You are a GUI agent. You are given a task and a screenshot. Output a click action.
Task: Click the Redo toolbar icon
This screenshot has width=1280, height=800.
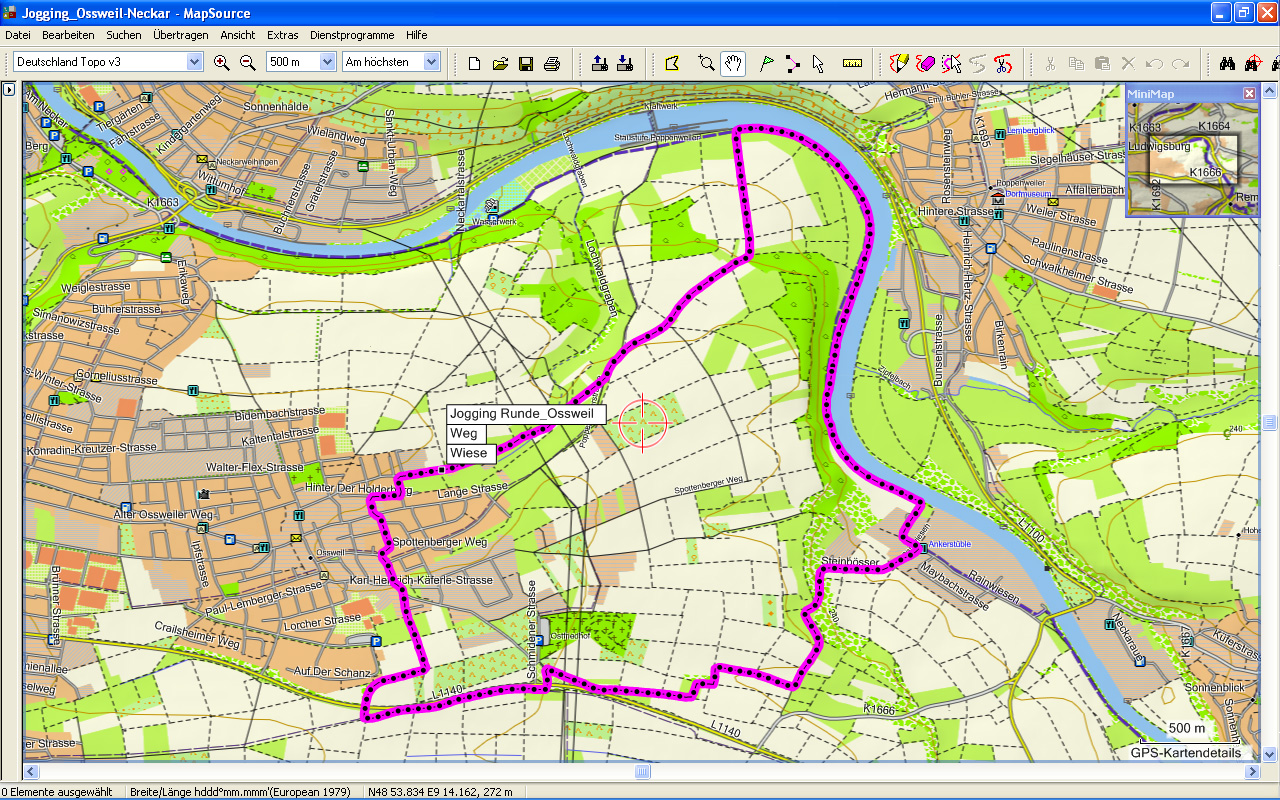point(1180,63)
